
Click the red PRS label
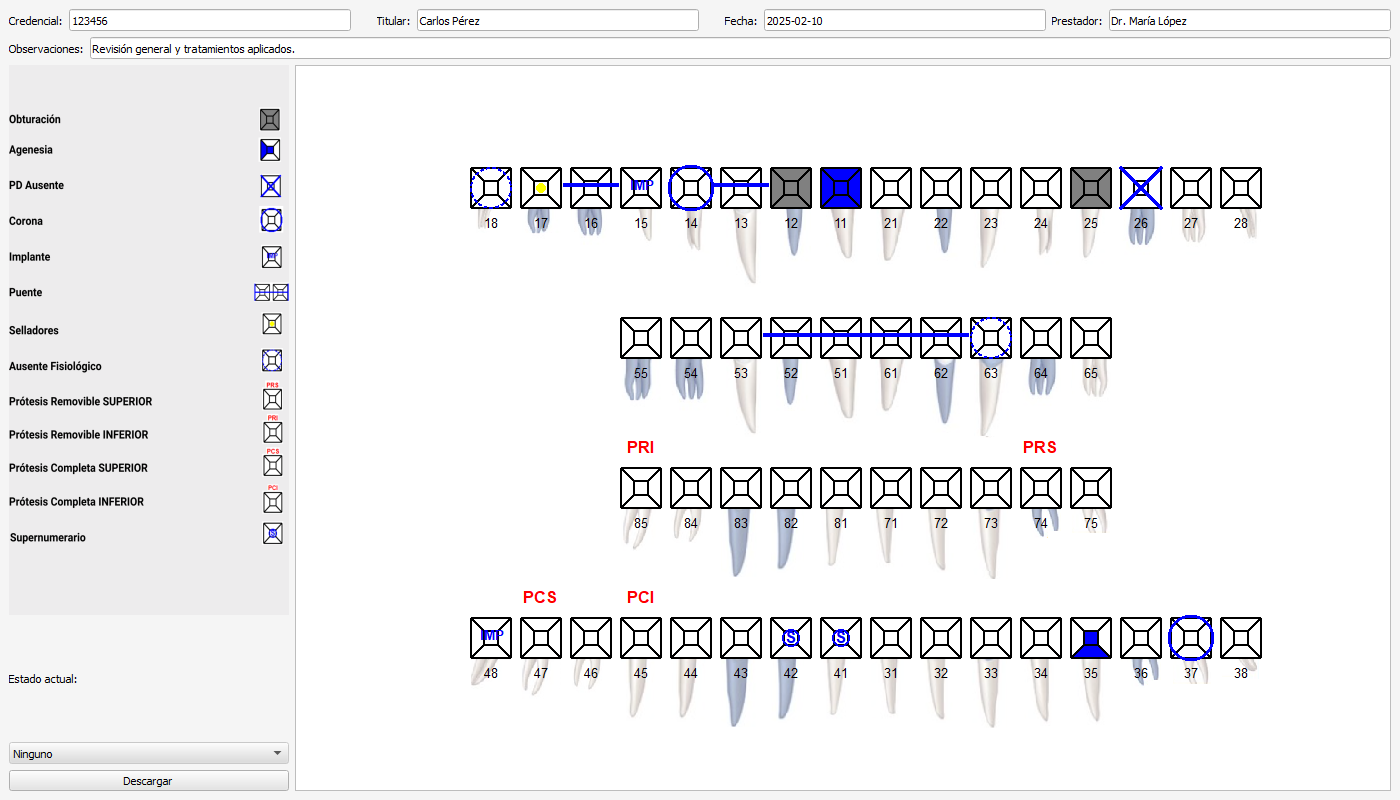click(1040, 447)
